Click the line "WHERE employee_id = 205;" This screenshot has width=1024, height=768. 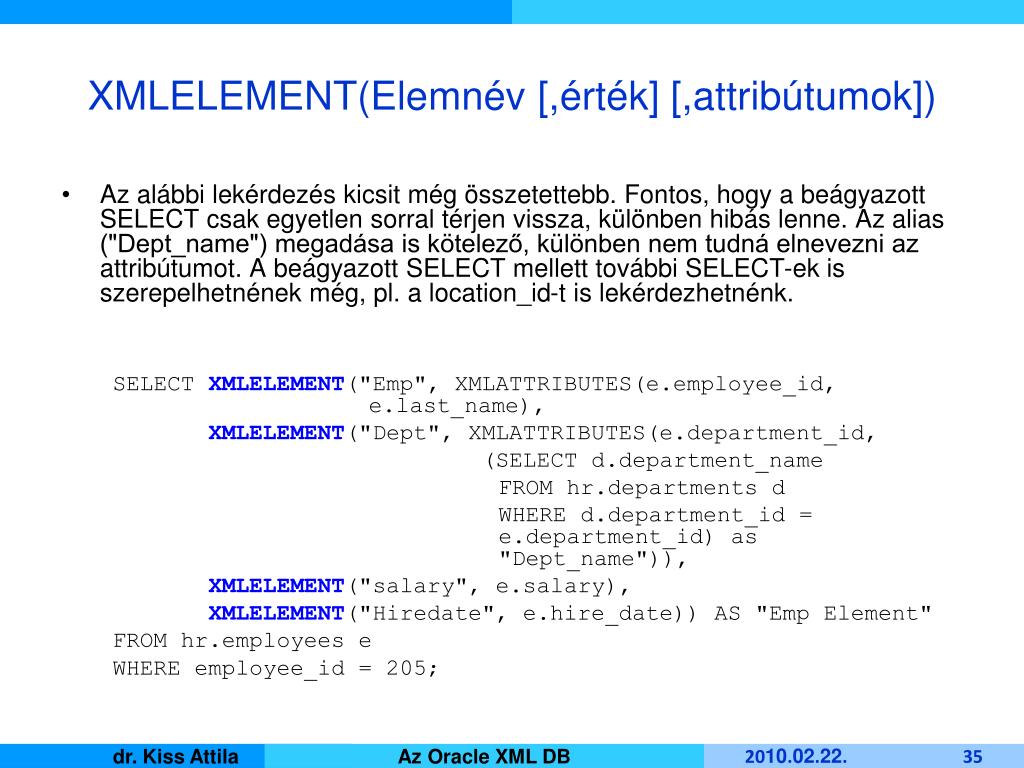click(x=275, y=669)
